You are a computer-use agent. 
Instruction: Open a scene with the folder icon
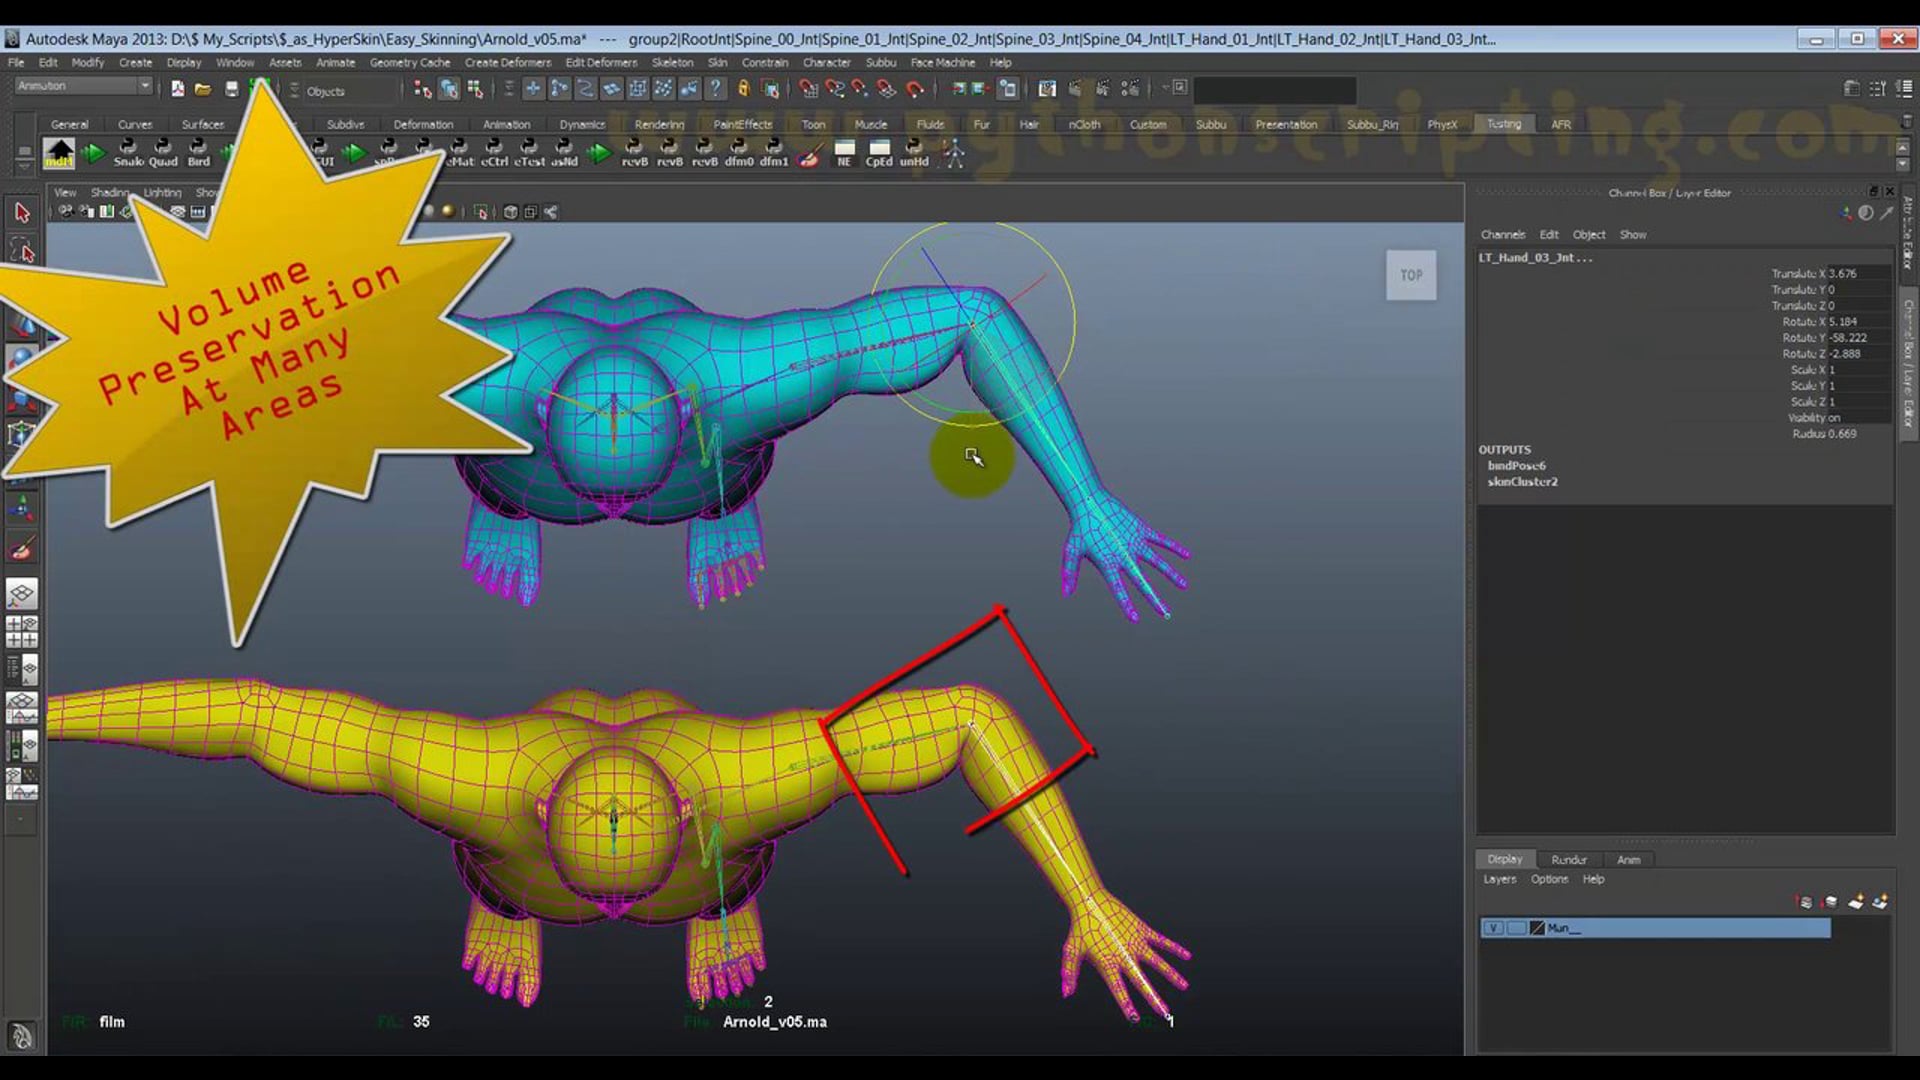click(x=203, y=89)
